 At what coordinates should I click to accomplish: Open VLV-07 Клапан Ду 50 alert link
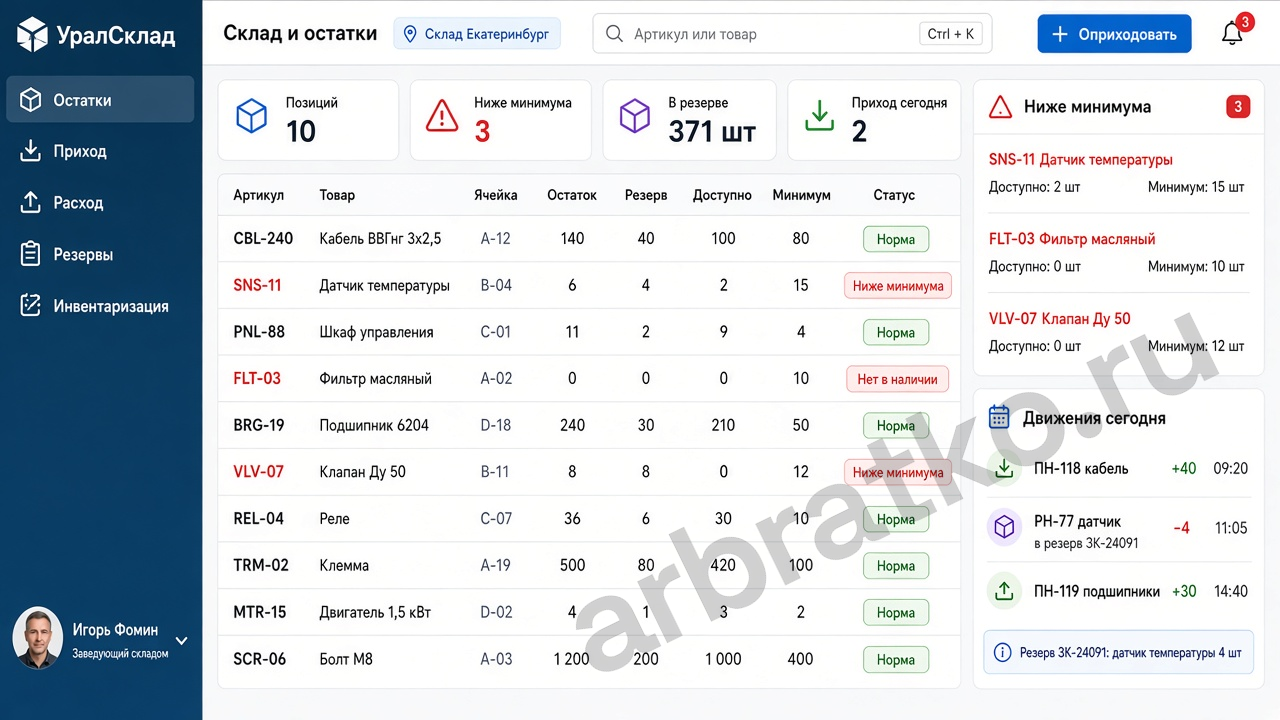tap(1060, 318)
